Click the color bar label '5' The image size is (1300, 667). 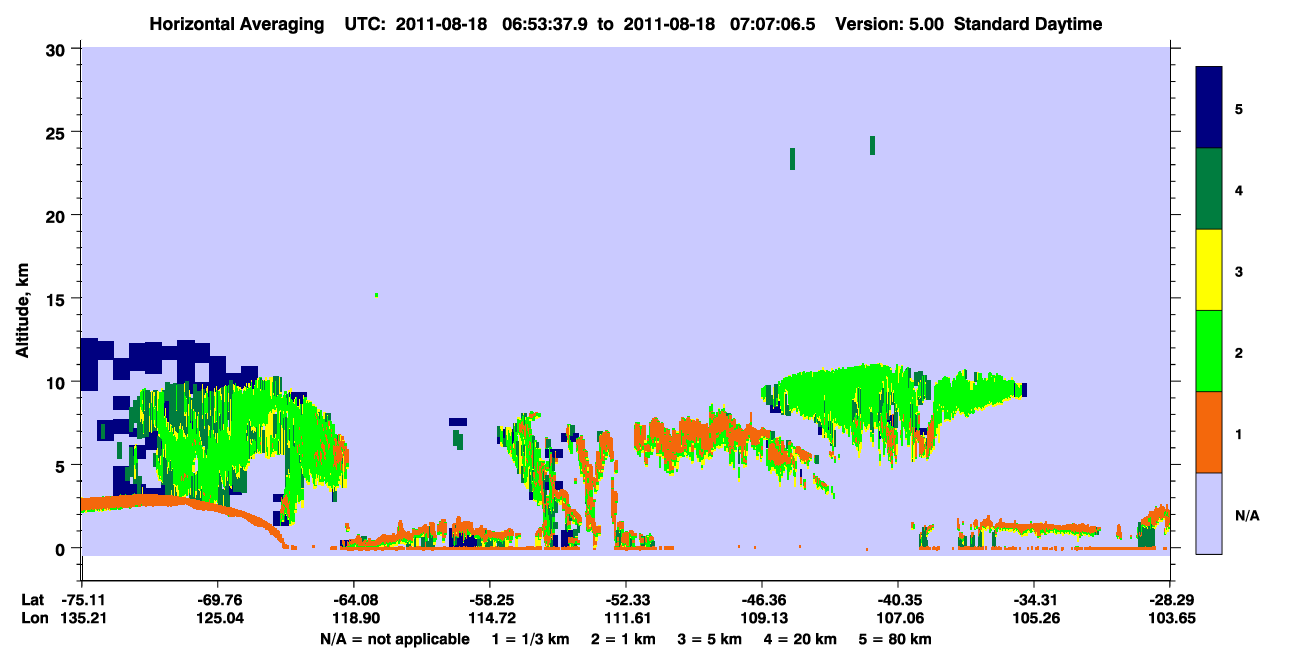click(1239, 108)
